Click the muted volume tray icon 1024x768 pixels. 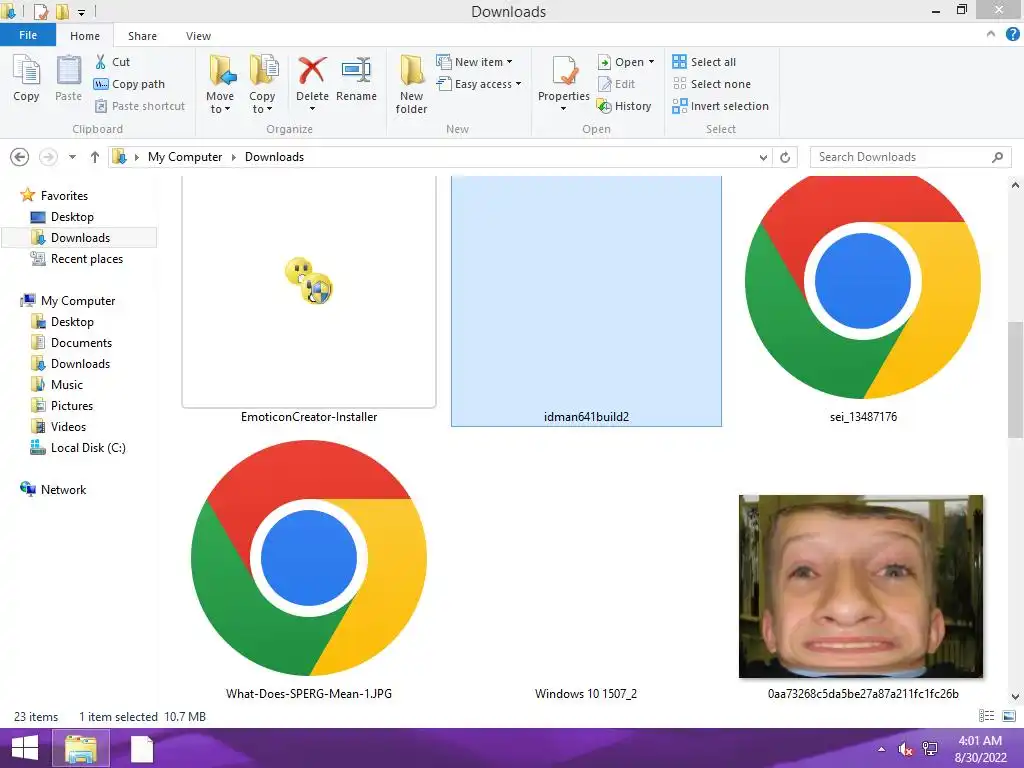tap(904, 749)
